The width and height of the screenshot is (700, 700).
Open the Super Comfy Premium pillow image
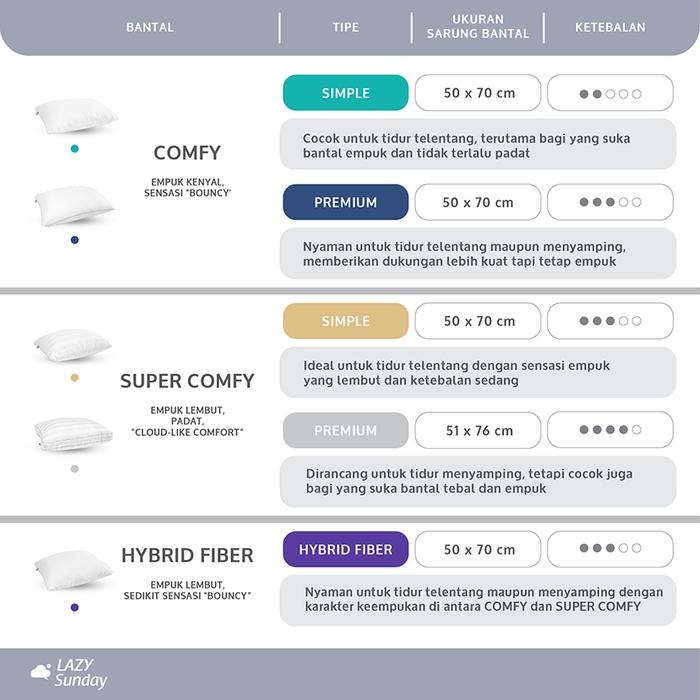[x=74, y=433]
